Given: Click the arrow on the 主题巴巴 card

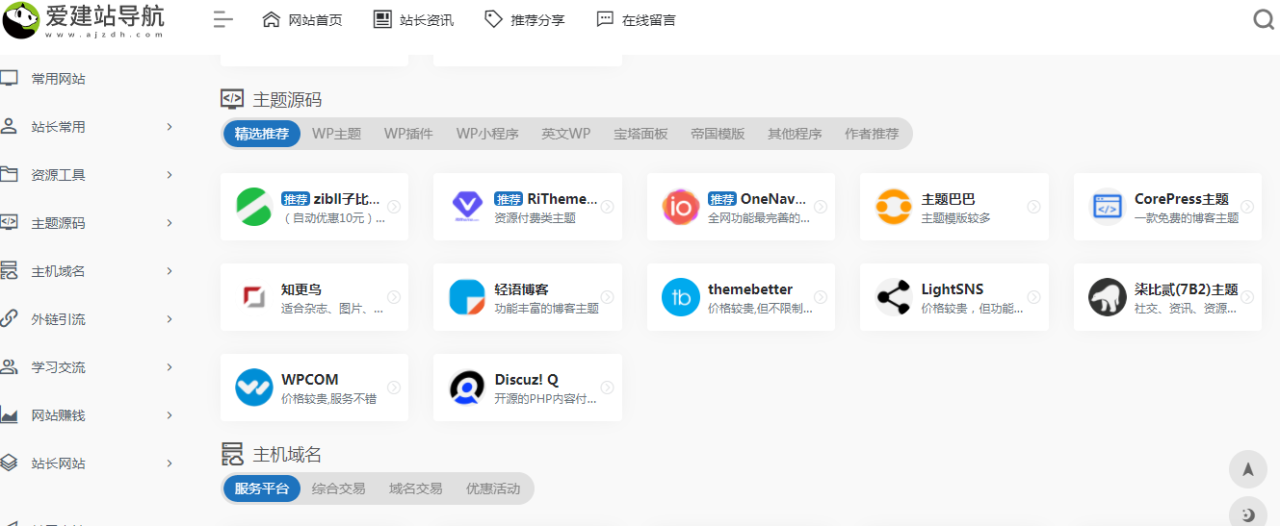Looking at the screenshot, I should pyautogui.click(x=1034, y=207).
